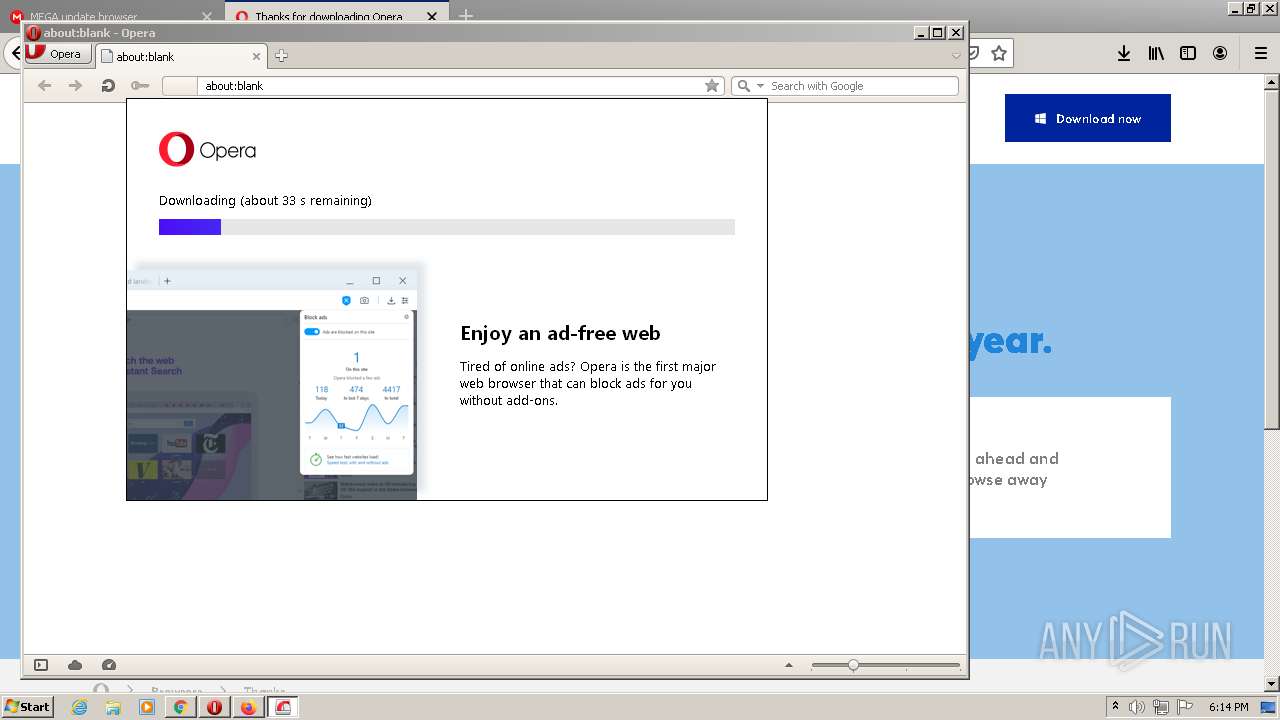
Task: Open Firefox library icon
Action: click(x=1156, y=54)
